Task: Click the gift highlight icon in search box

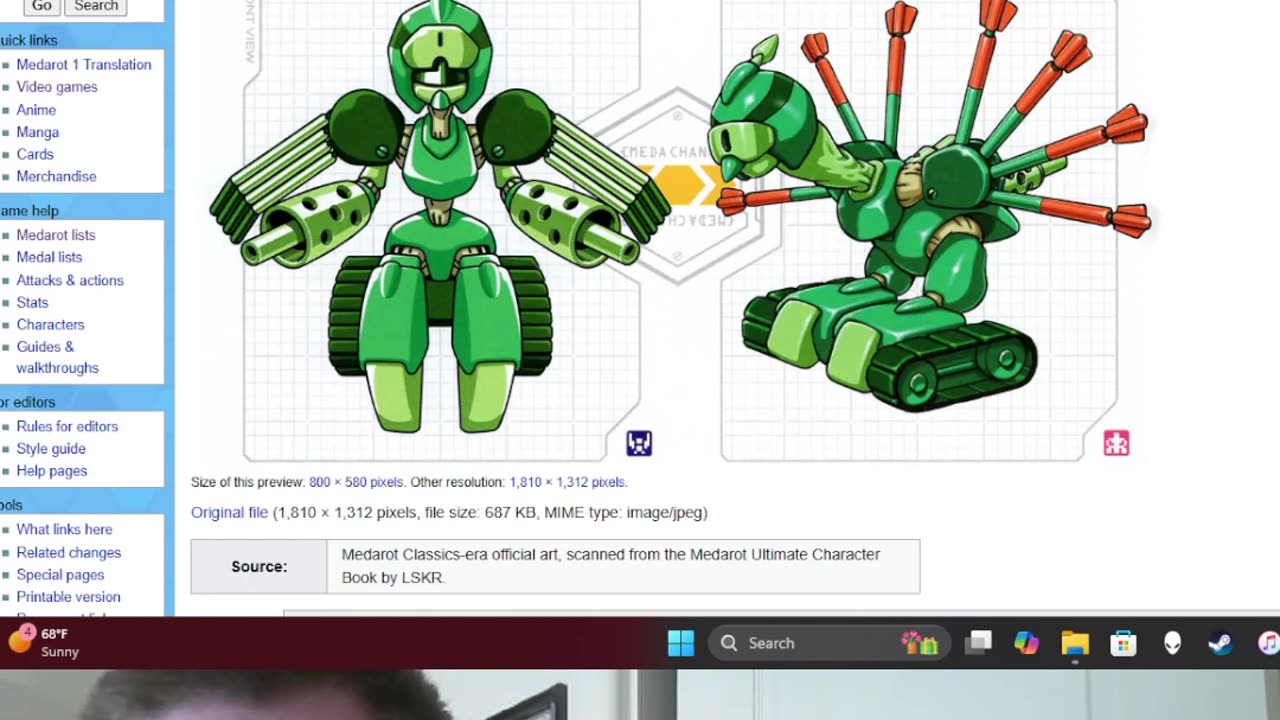Action: tap(919, 643)
